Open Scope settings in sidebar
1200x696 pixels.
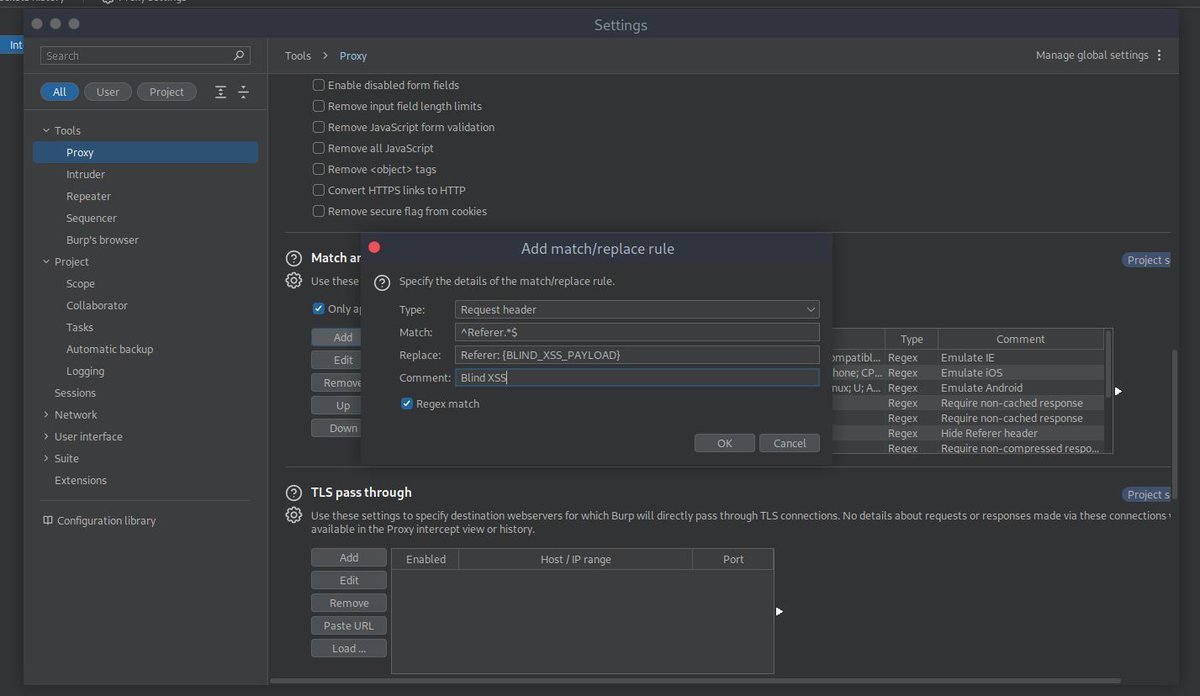point(81,284)
